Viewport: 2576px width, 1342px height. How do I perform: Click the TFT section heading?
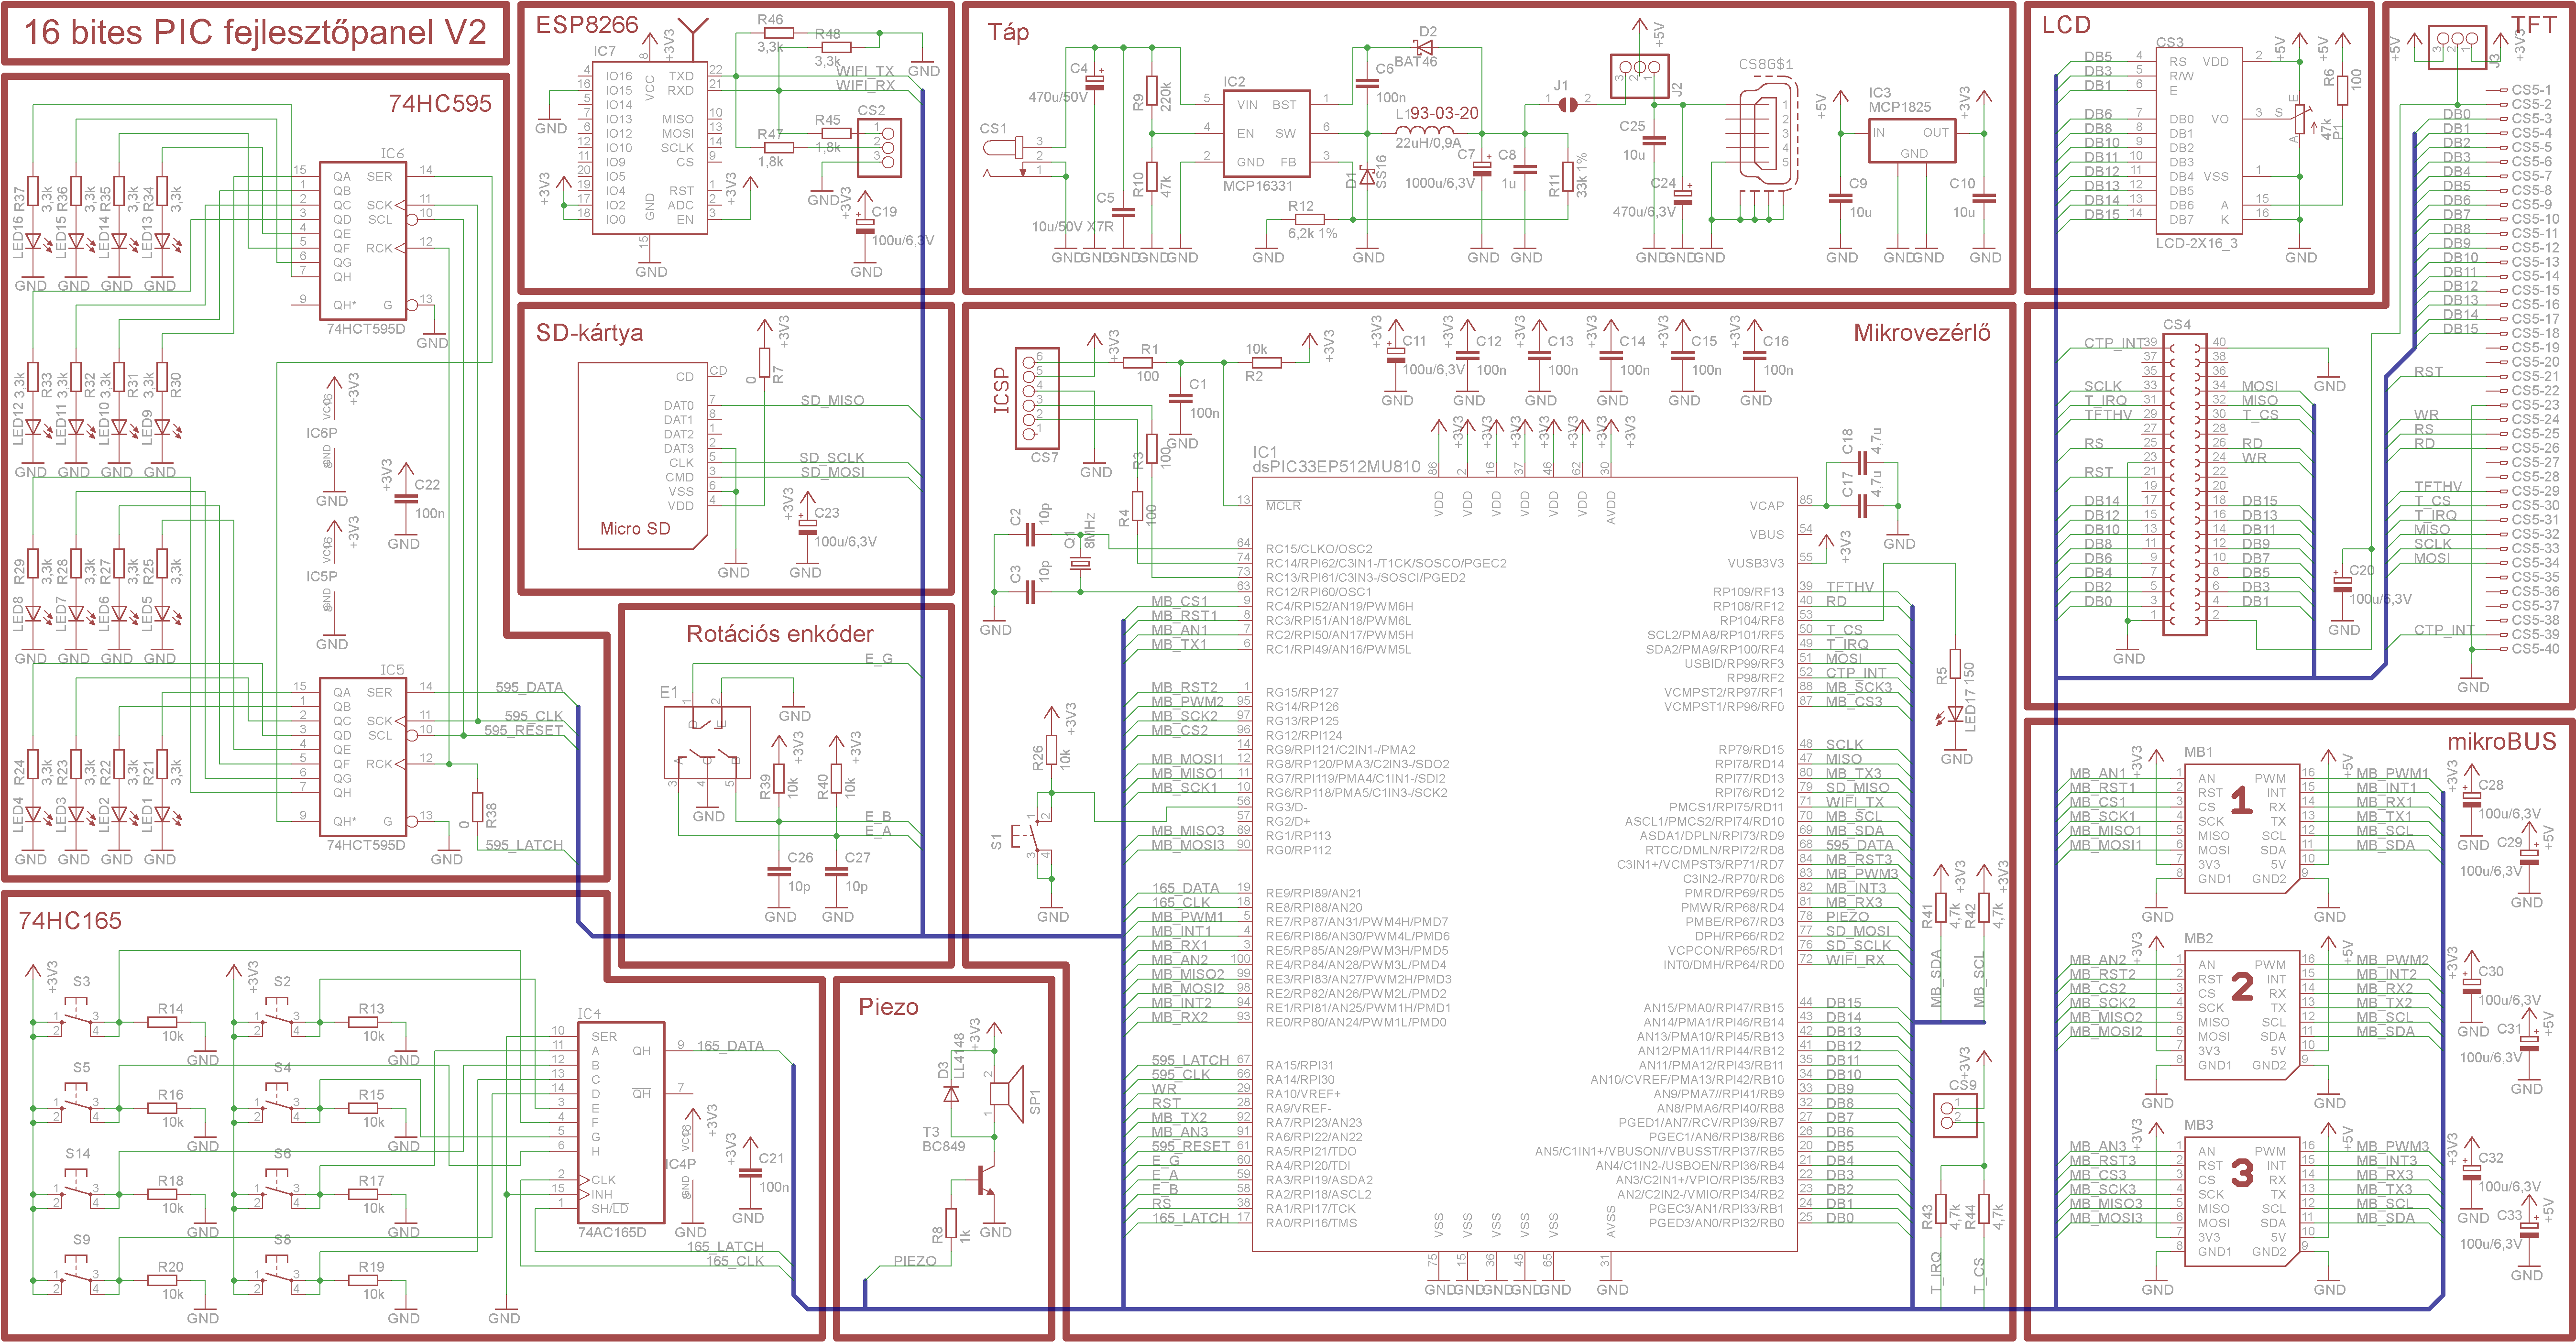2534,25
